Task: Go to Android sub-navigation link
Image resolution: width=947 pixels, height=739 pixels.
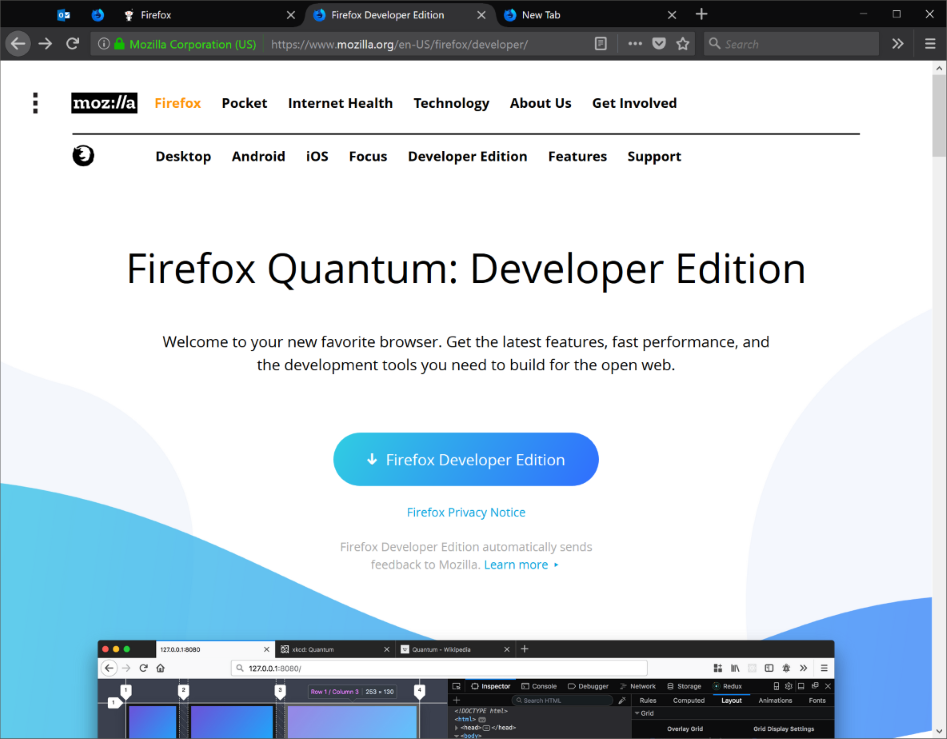Action: (x=258, y=156)
